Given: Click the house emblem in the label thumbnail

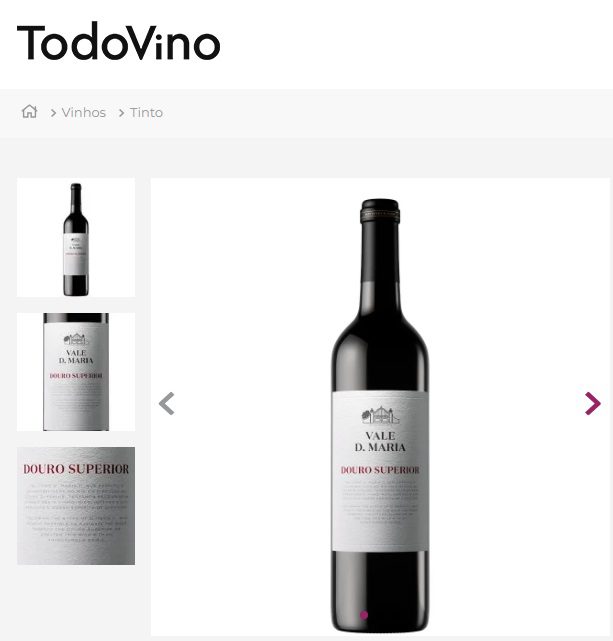Looking at the screenshot, I should [x=76, y=339].
